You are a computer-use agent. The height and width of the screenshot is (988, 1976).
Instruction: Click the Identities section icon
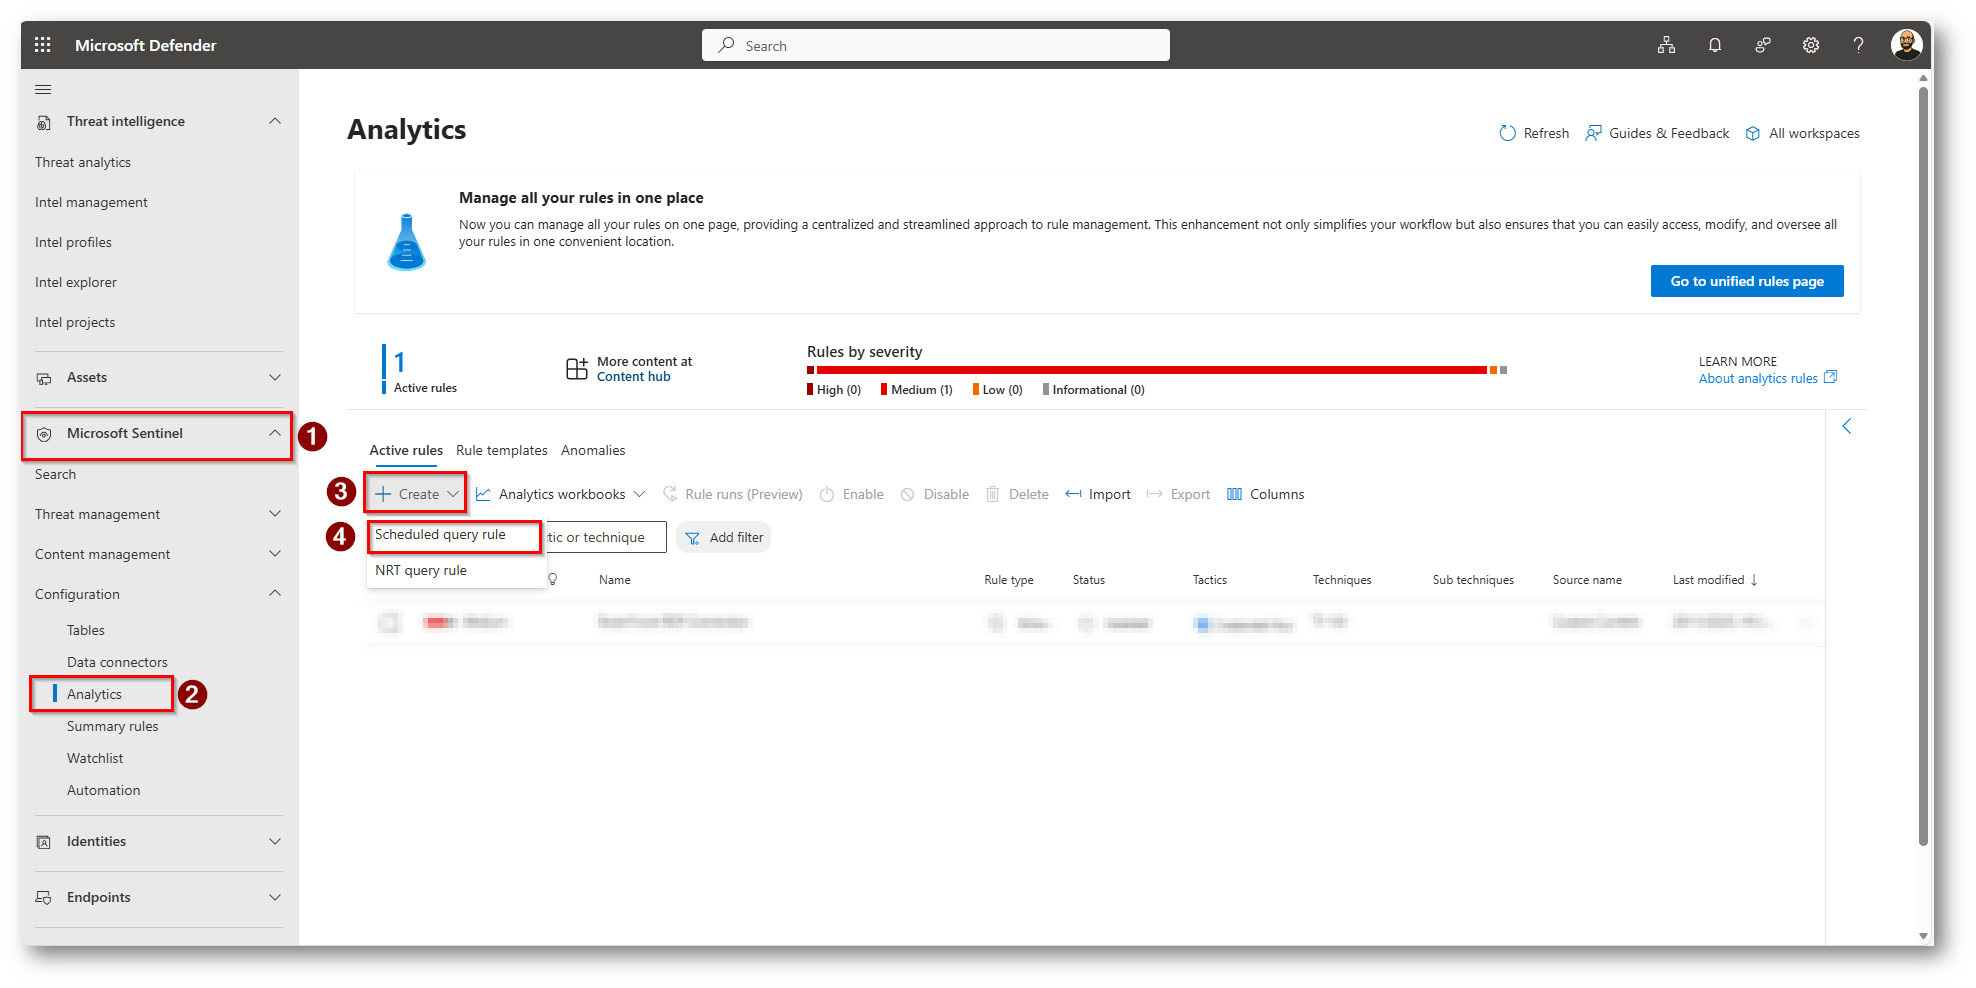(44, 842)
